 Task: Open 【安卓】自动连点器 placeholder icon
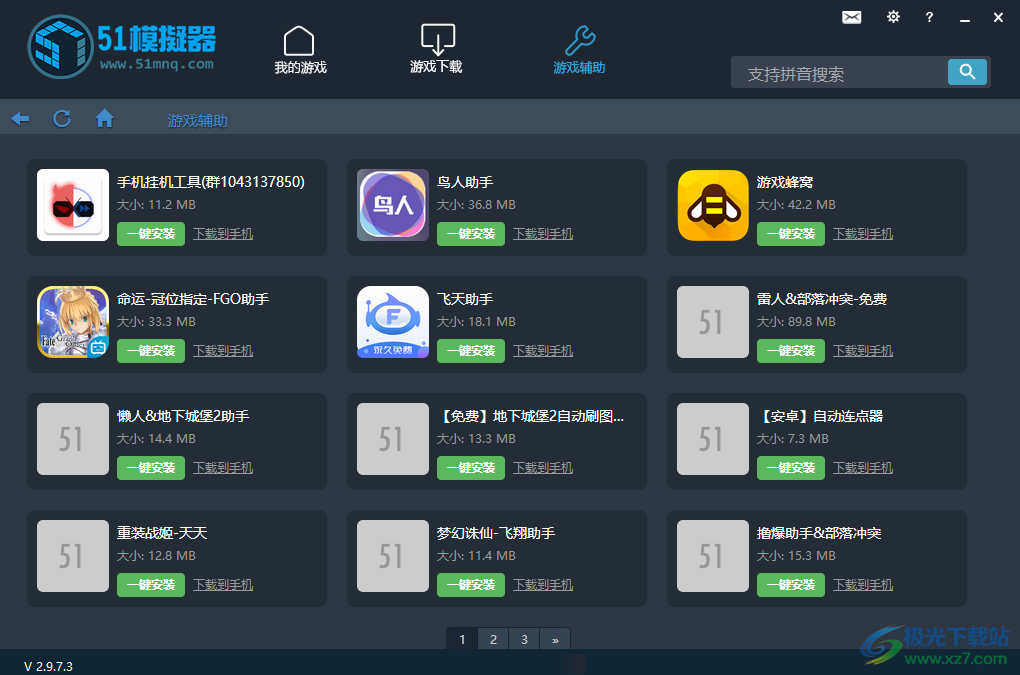pos(713,439)
